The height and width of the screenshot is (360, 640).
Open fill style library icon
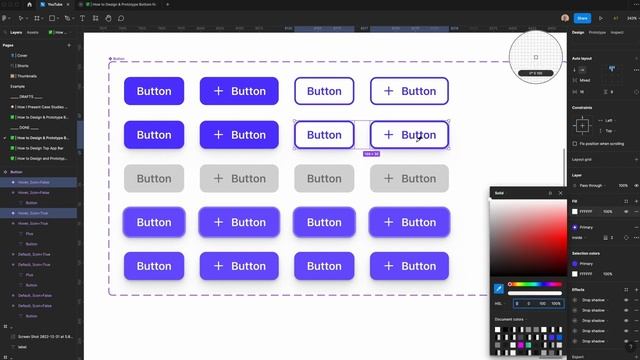tap(626, 201)
